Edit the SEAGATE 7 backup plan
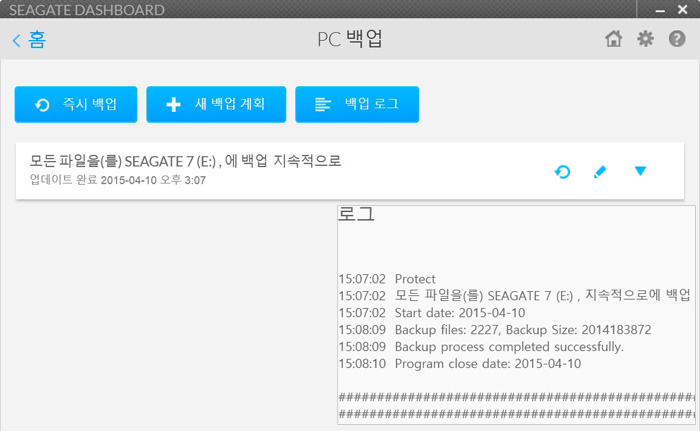The height and width of the screenshot is (431, 700). [600, 172]
